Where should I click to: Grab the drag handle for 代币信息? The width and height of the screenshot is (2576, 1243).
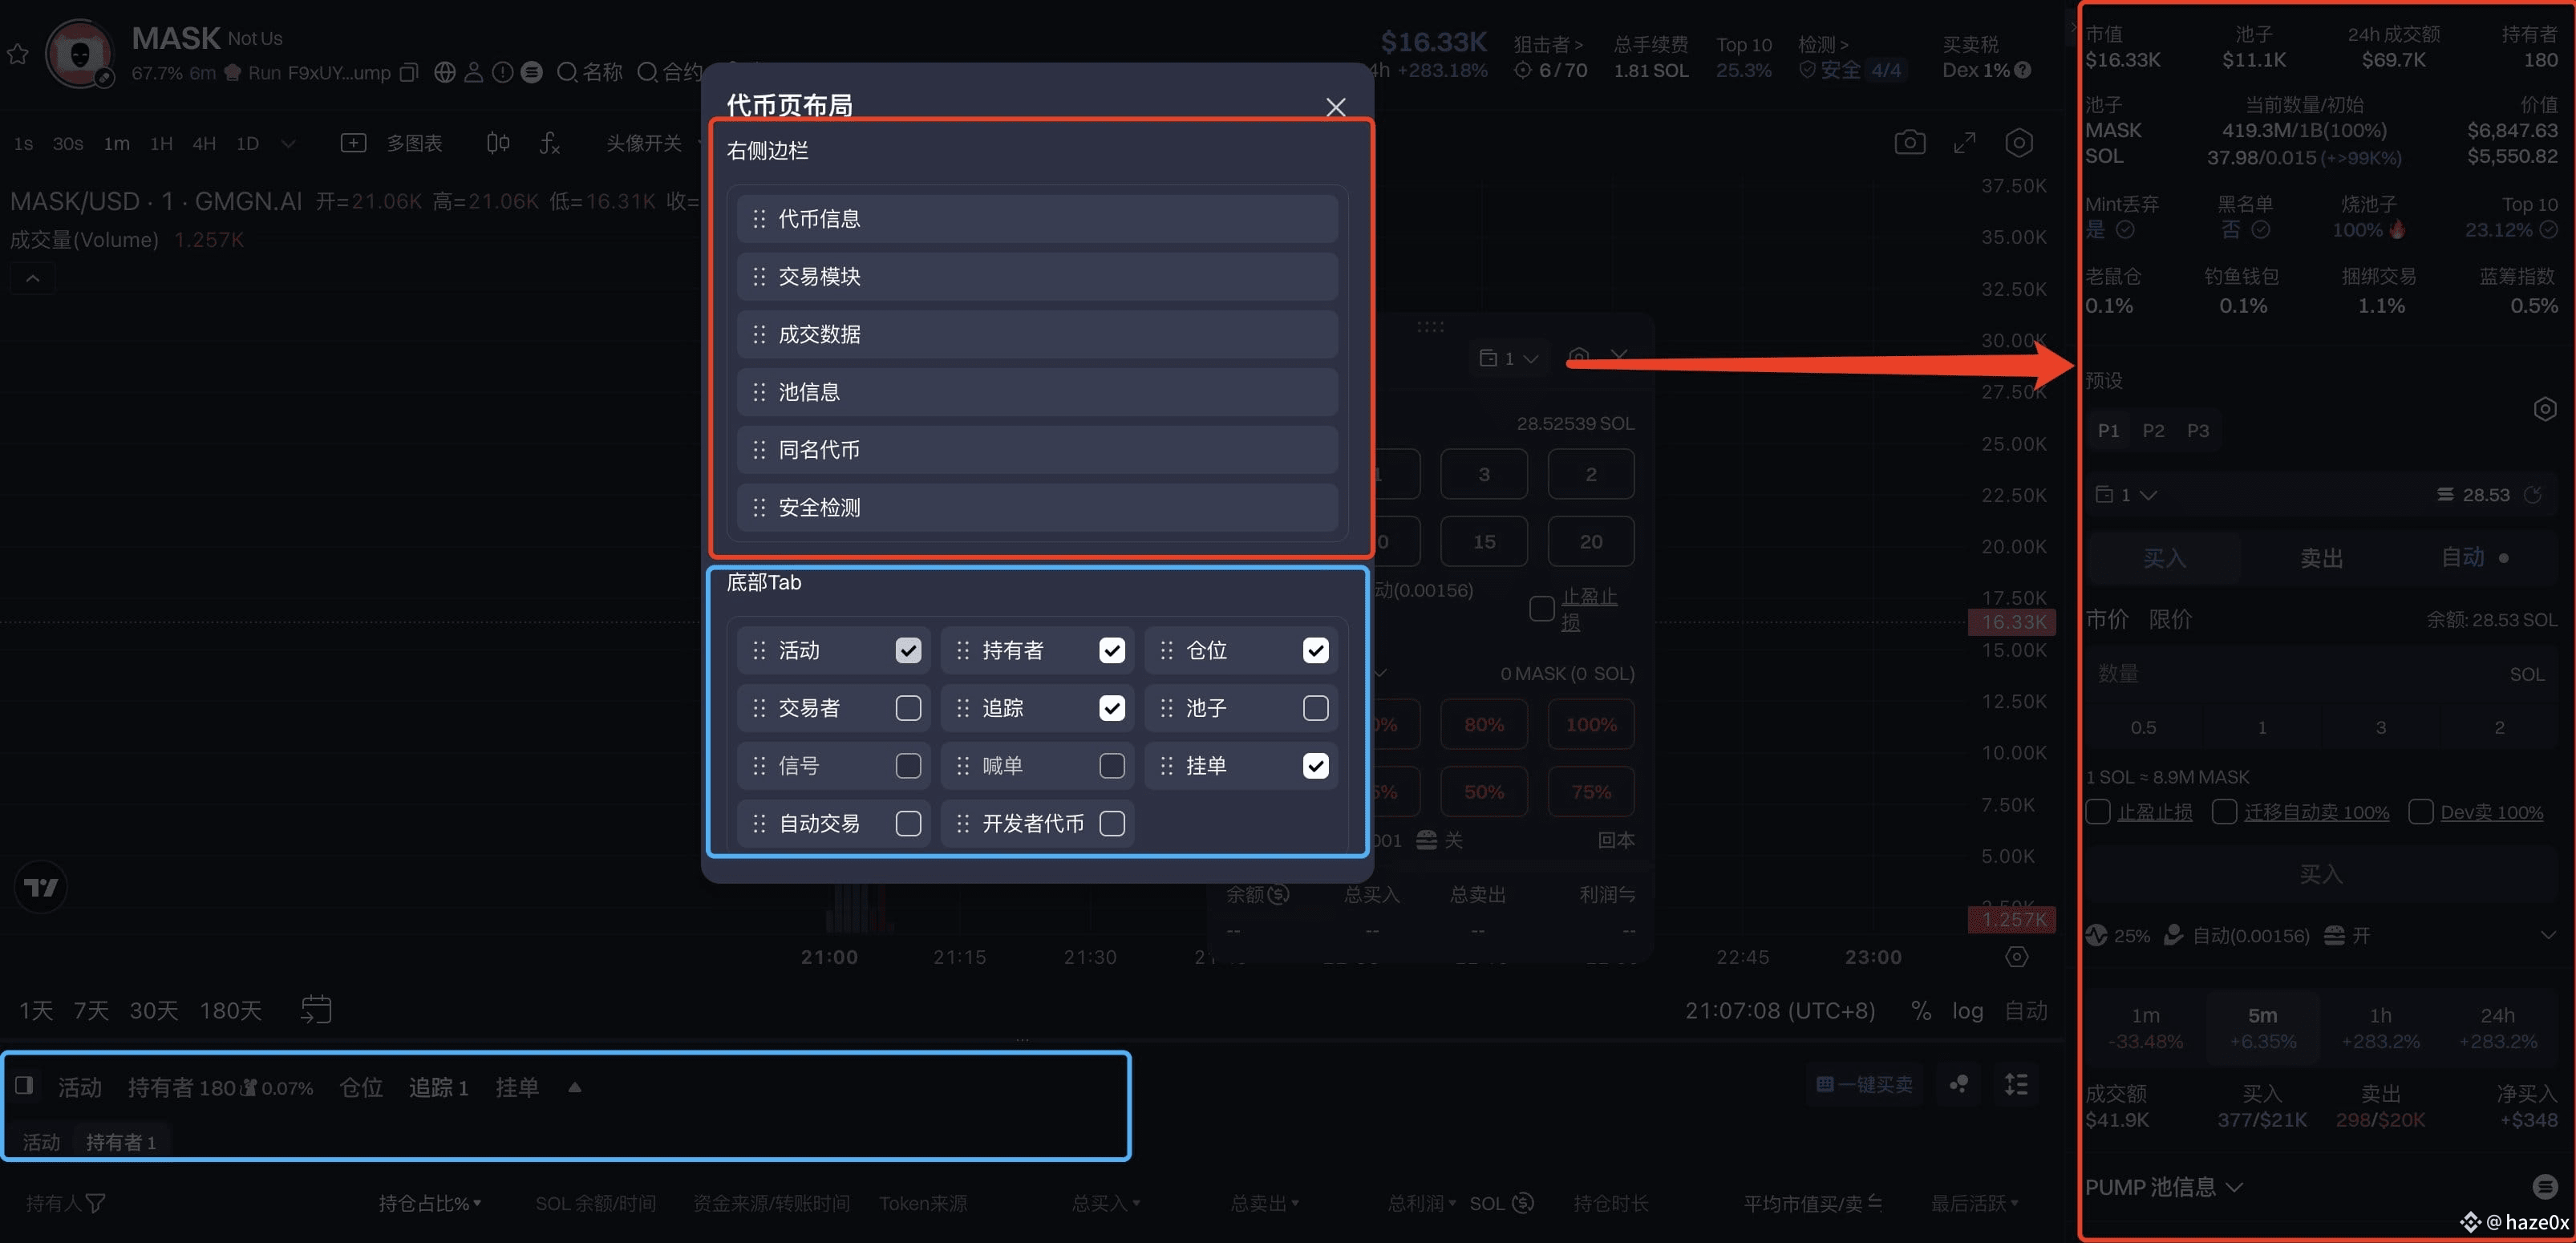(x=759, y=219)
